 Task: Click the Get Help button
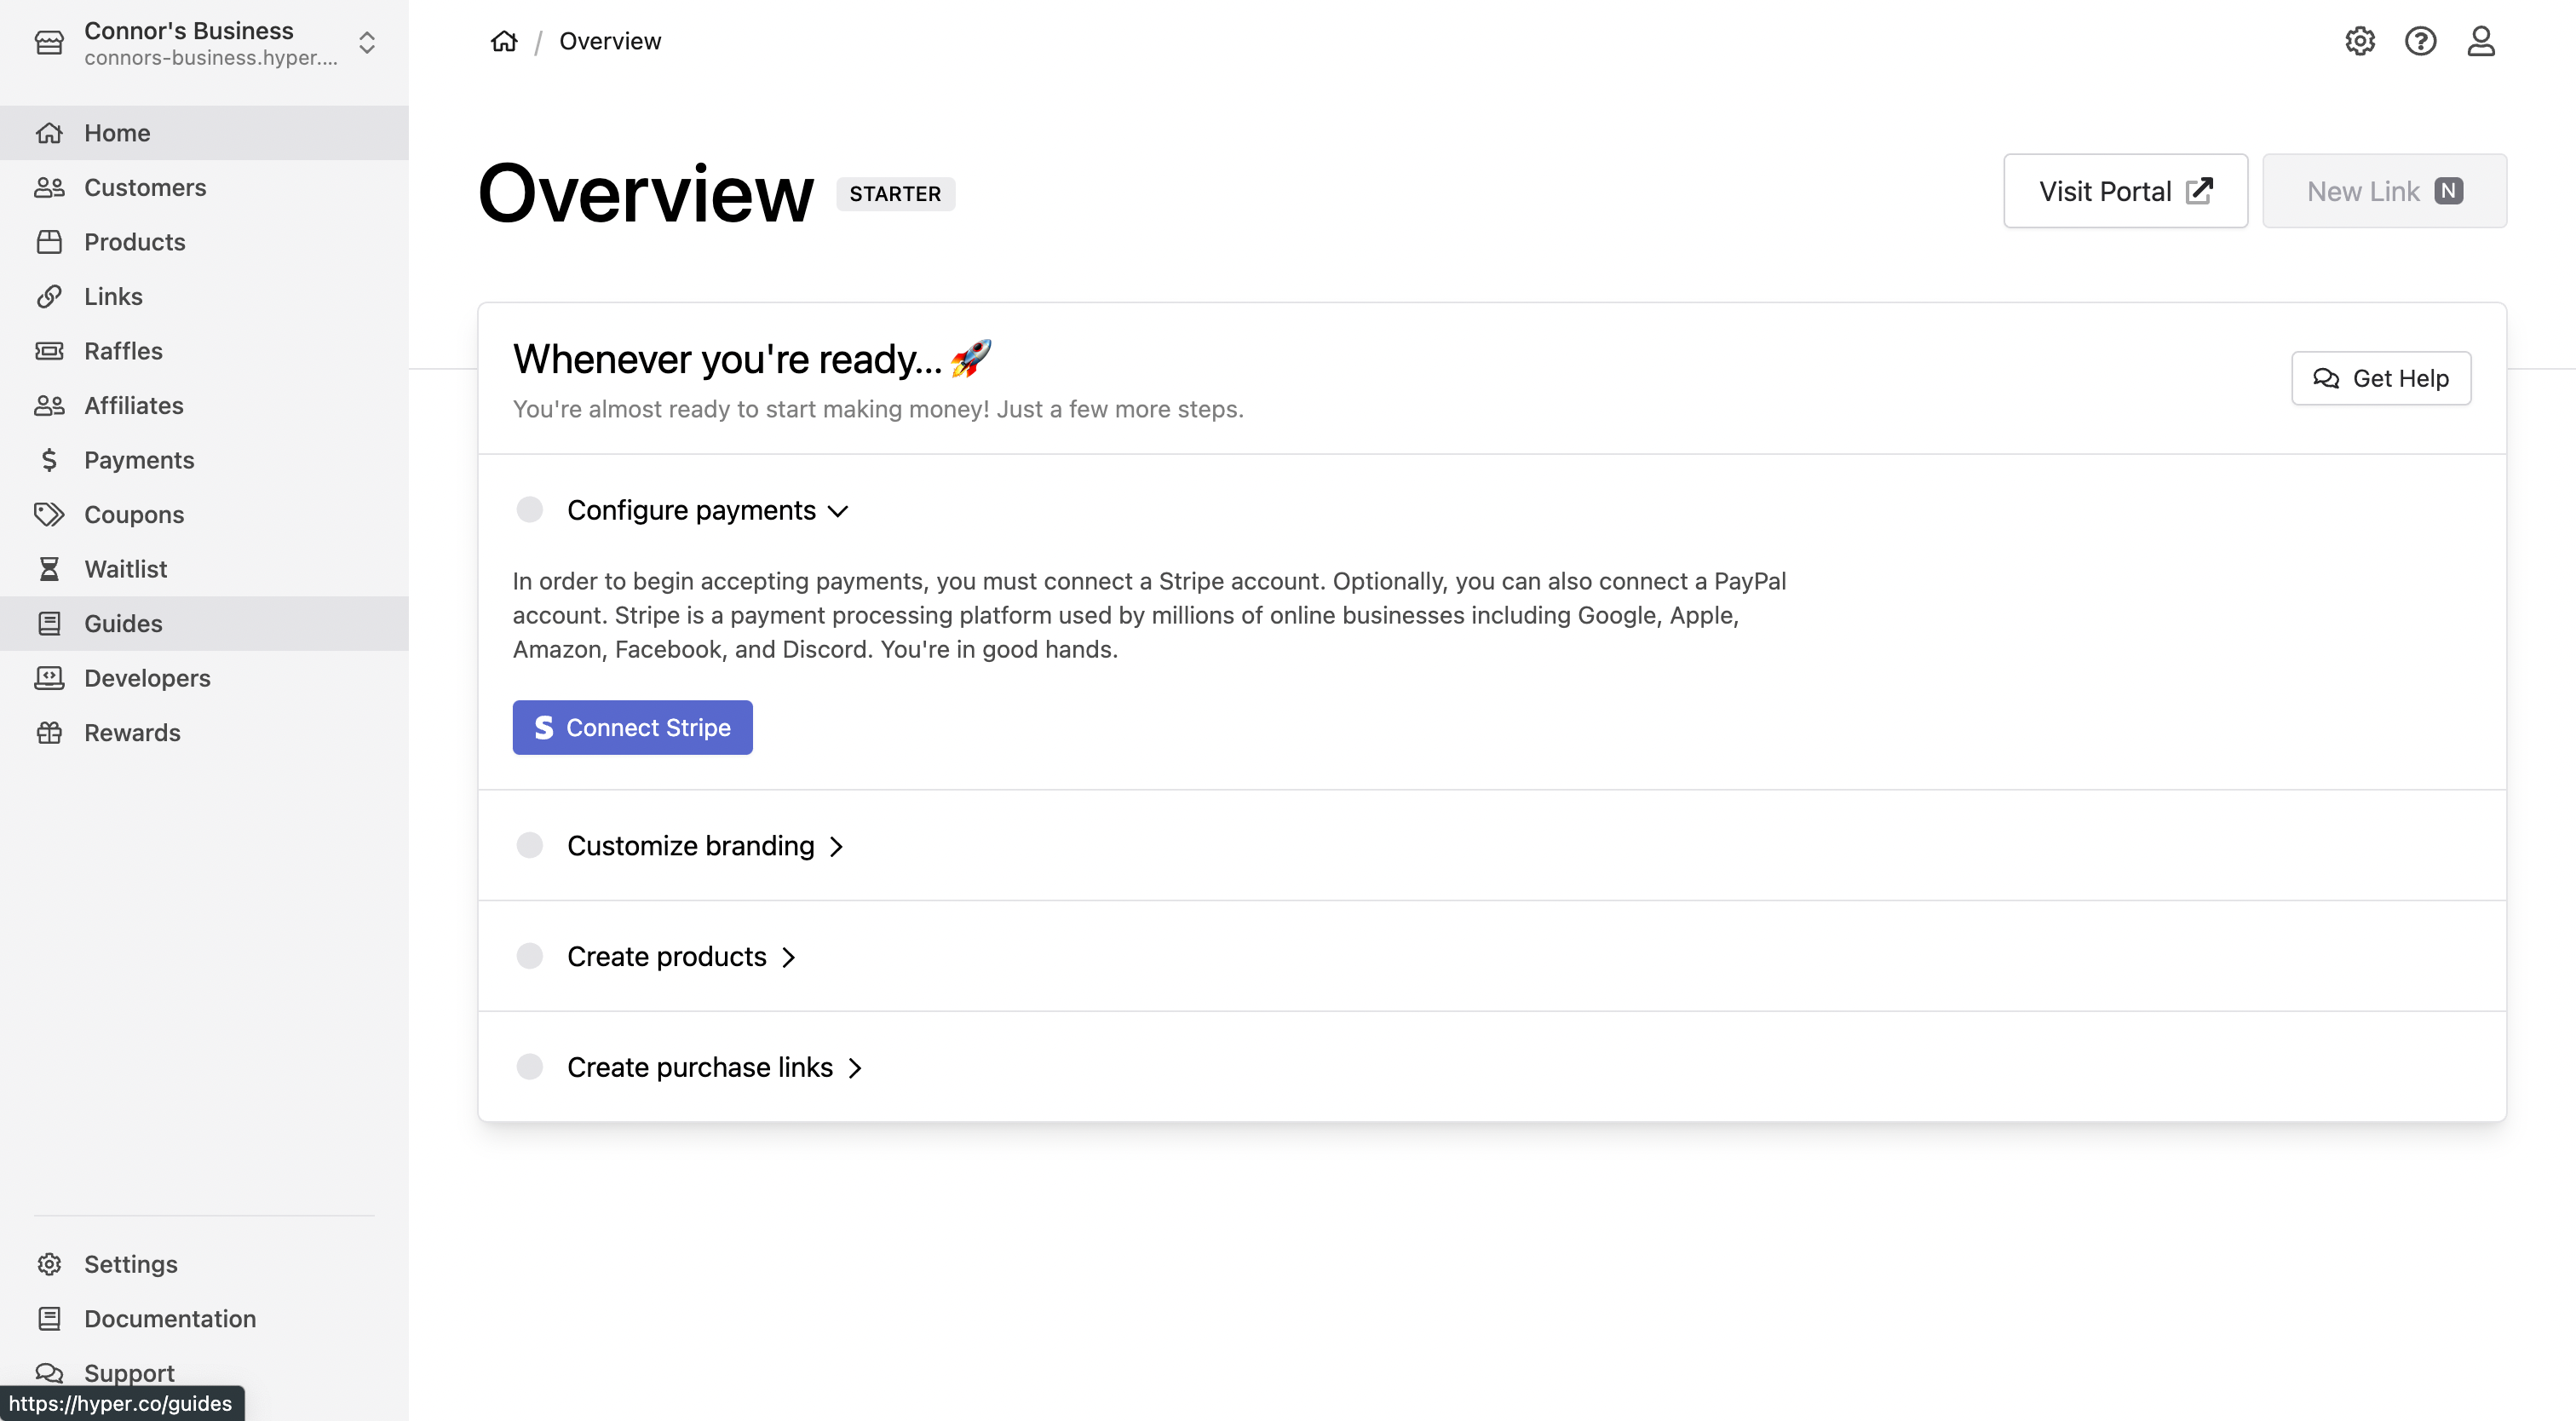click(x=2380, y=378)
